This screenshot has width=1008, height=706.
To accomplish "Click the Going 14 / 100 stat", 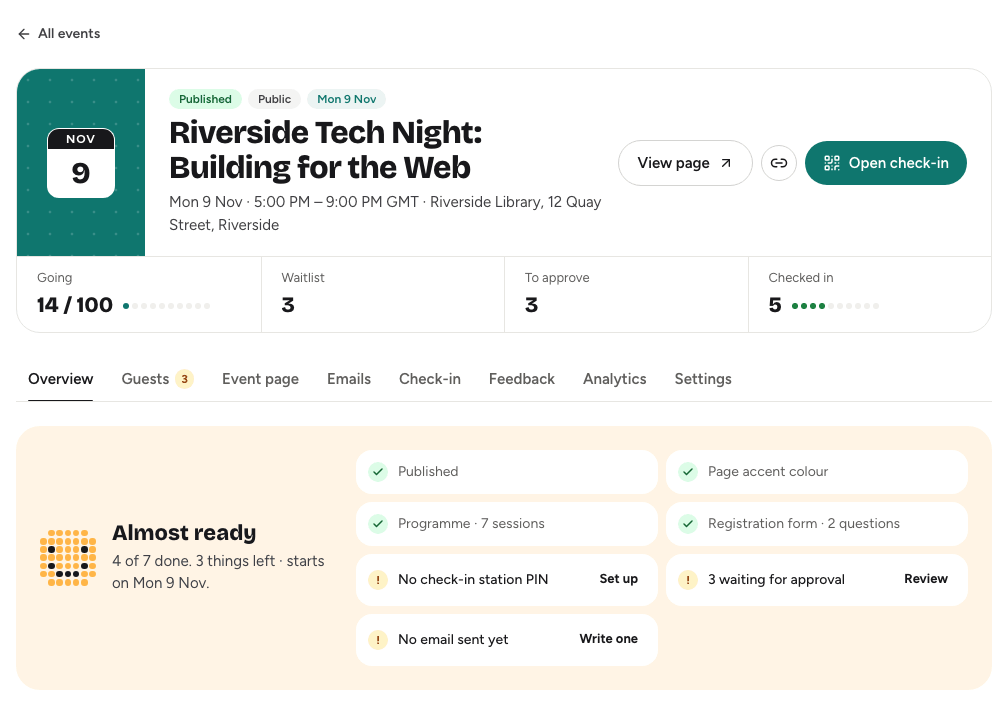I will [139, 294].
